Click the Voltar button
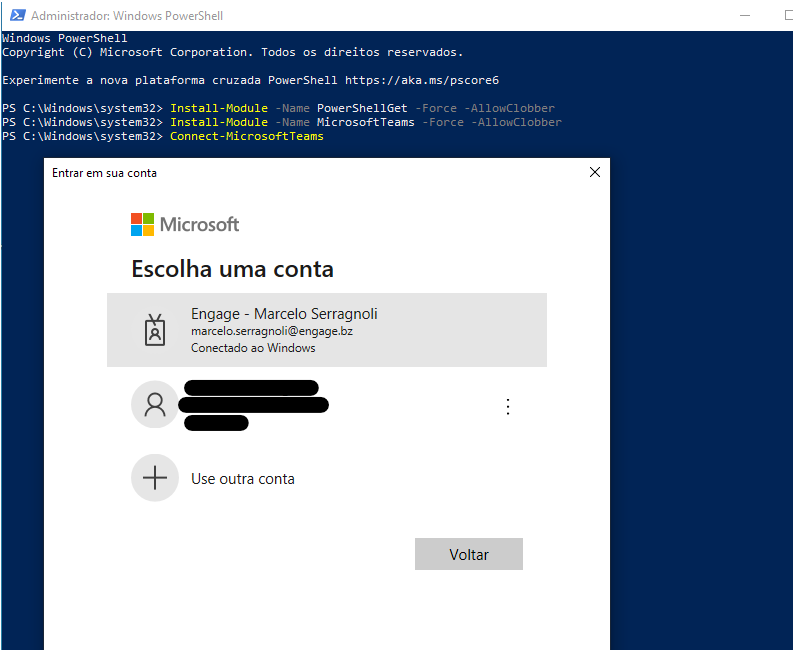 [468, 554]
